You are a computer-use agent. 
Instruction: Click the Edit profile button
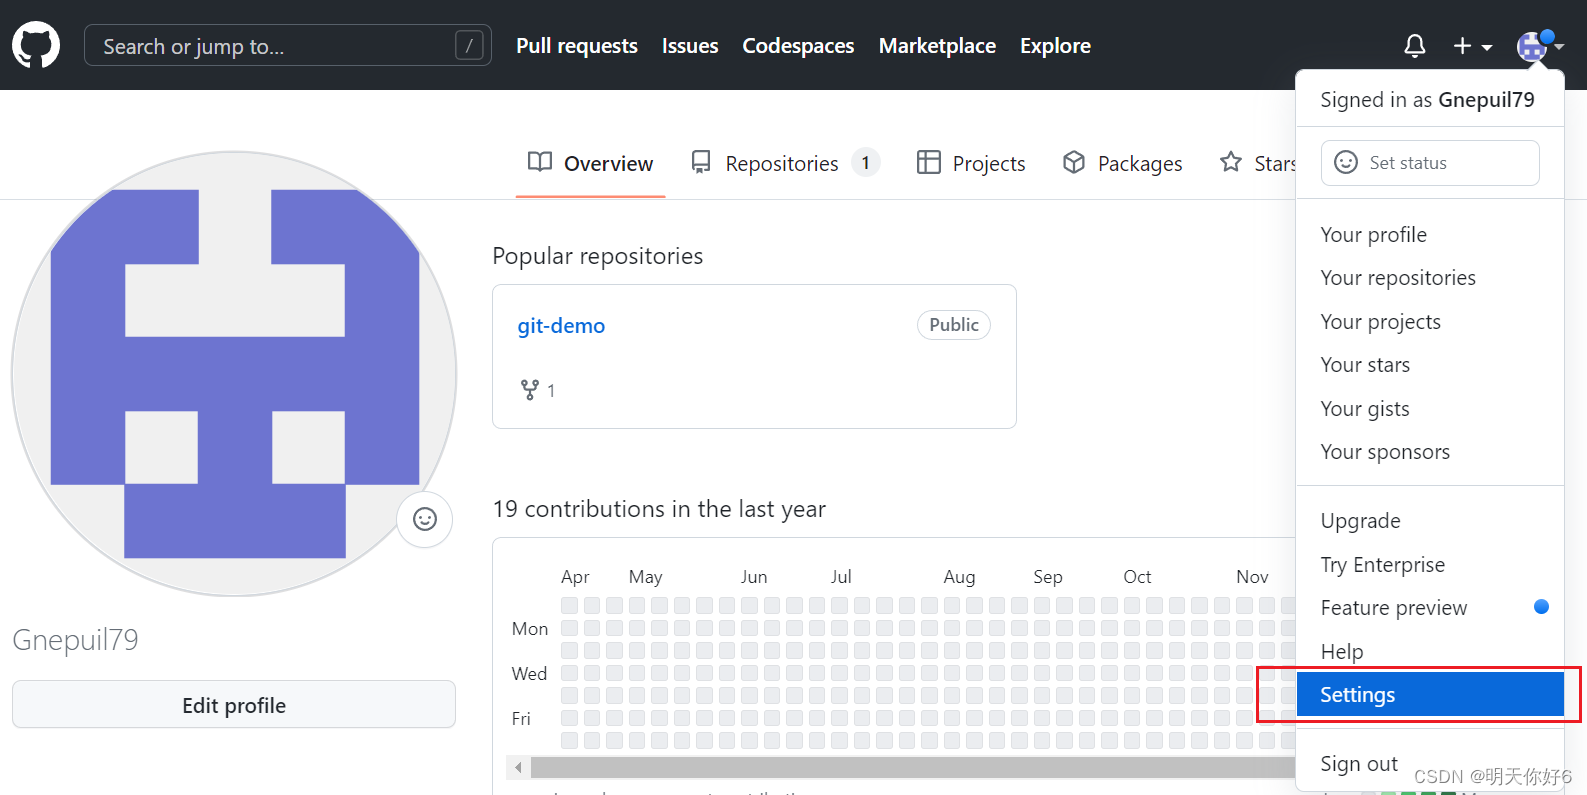(234, 704)
